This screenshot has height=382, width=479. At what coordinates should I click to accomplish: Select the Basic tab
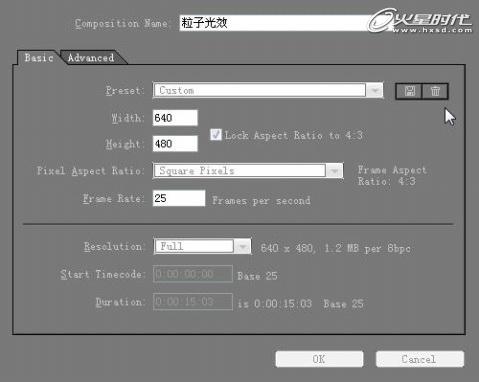tap(39, 58)
